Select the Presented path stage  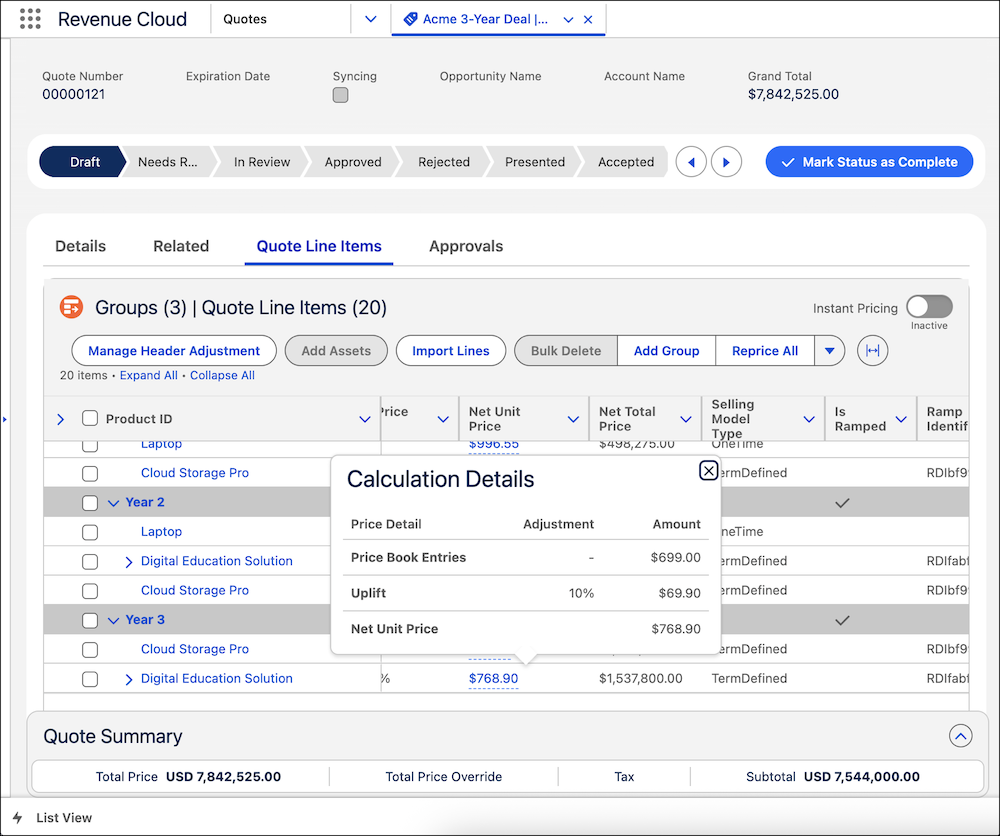tap(534, 162)
